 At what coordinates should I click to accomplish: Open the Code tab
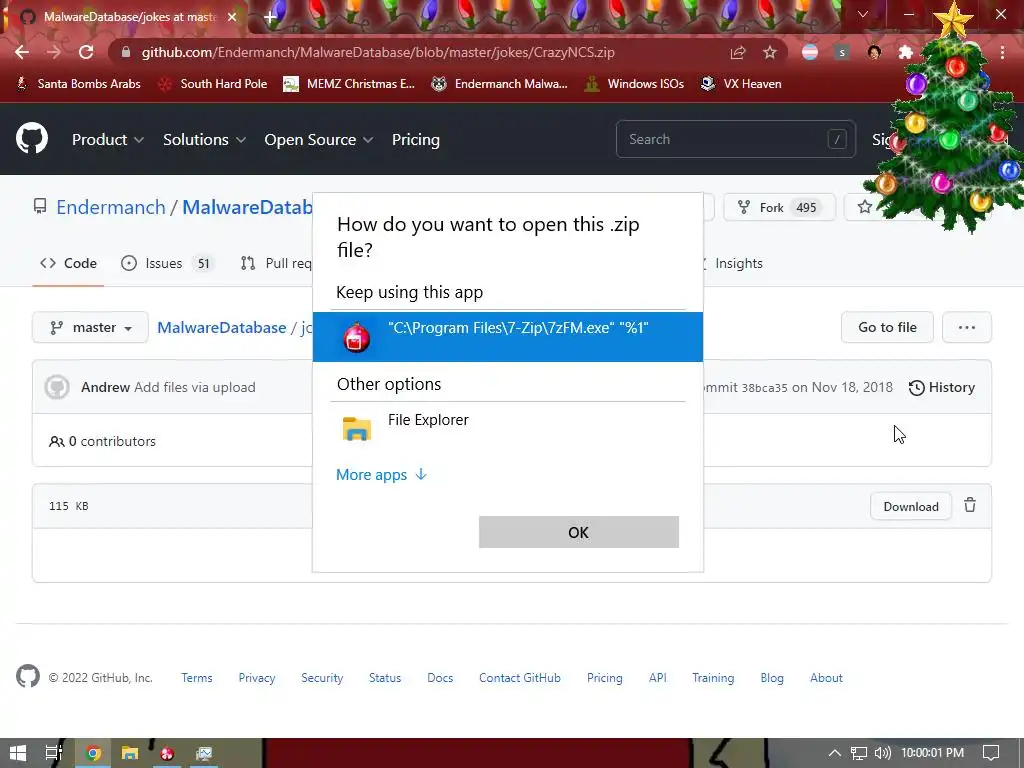pyautogui.click(x=68, y=263)
